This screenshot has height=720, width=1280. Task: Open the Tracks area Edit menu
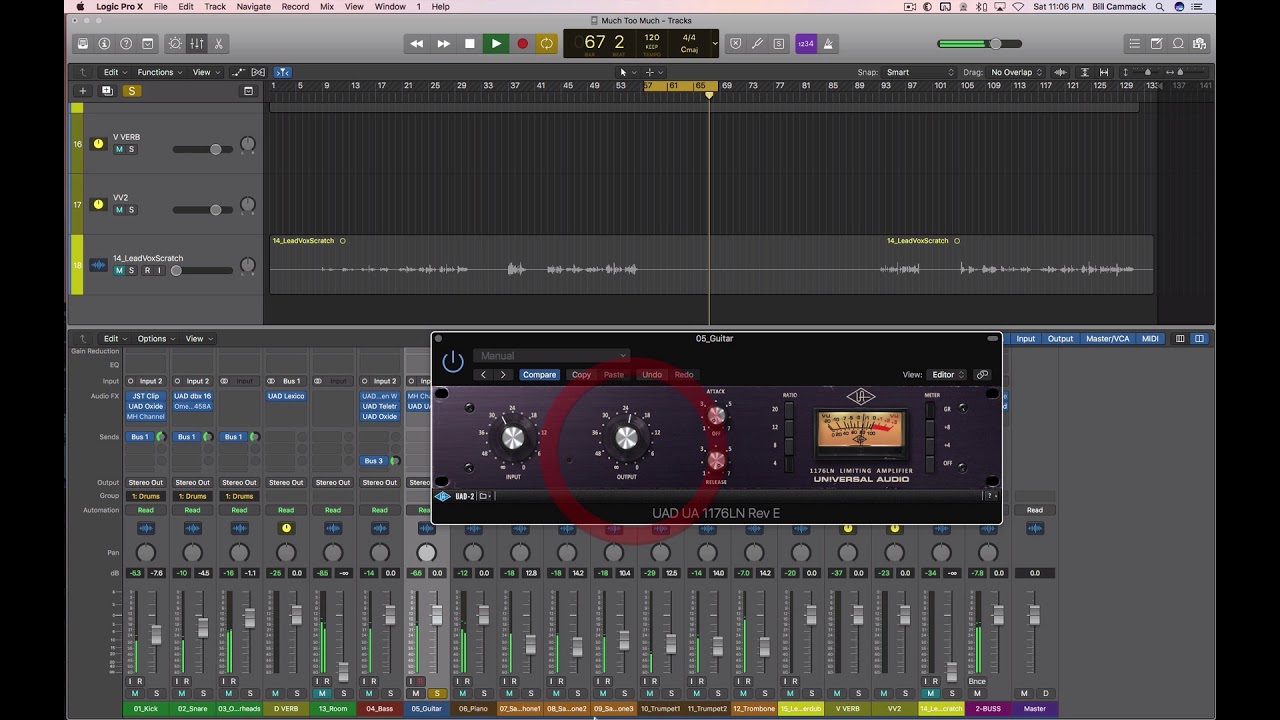point(114,72)
